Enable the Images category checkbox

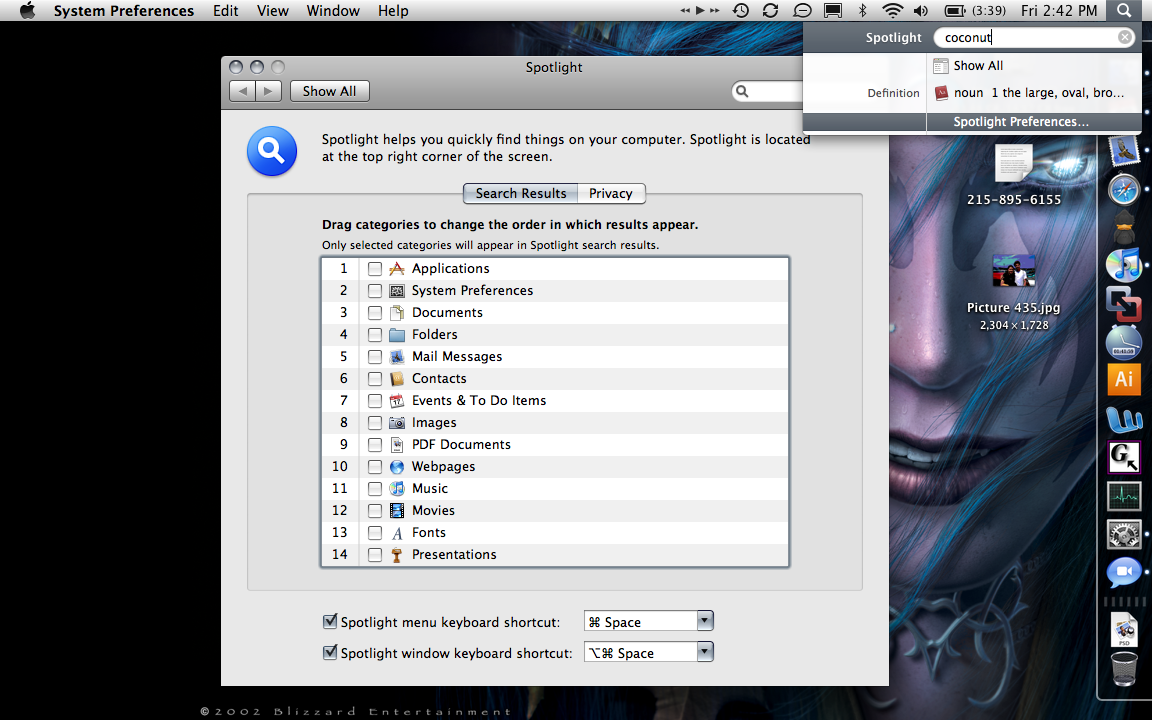pos(375,423)
